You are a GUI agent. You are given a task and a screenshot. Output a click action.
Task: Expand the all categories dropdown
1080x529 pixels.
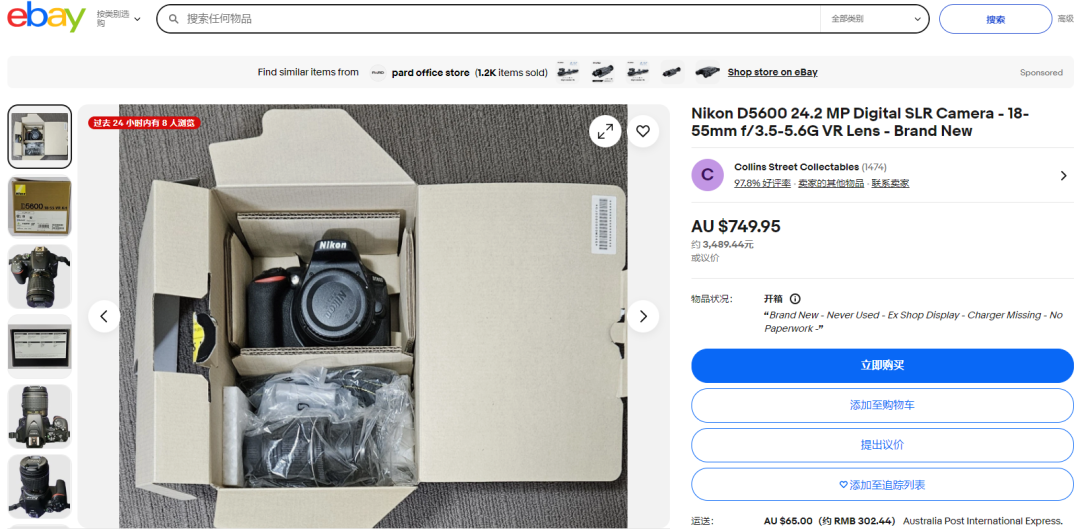click(x=875, y=19)
